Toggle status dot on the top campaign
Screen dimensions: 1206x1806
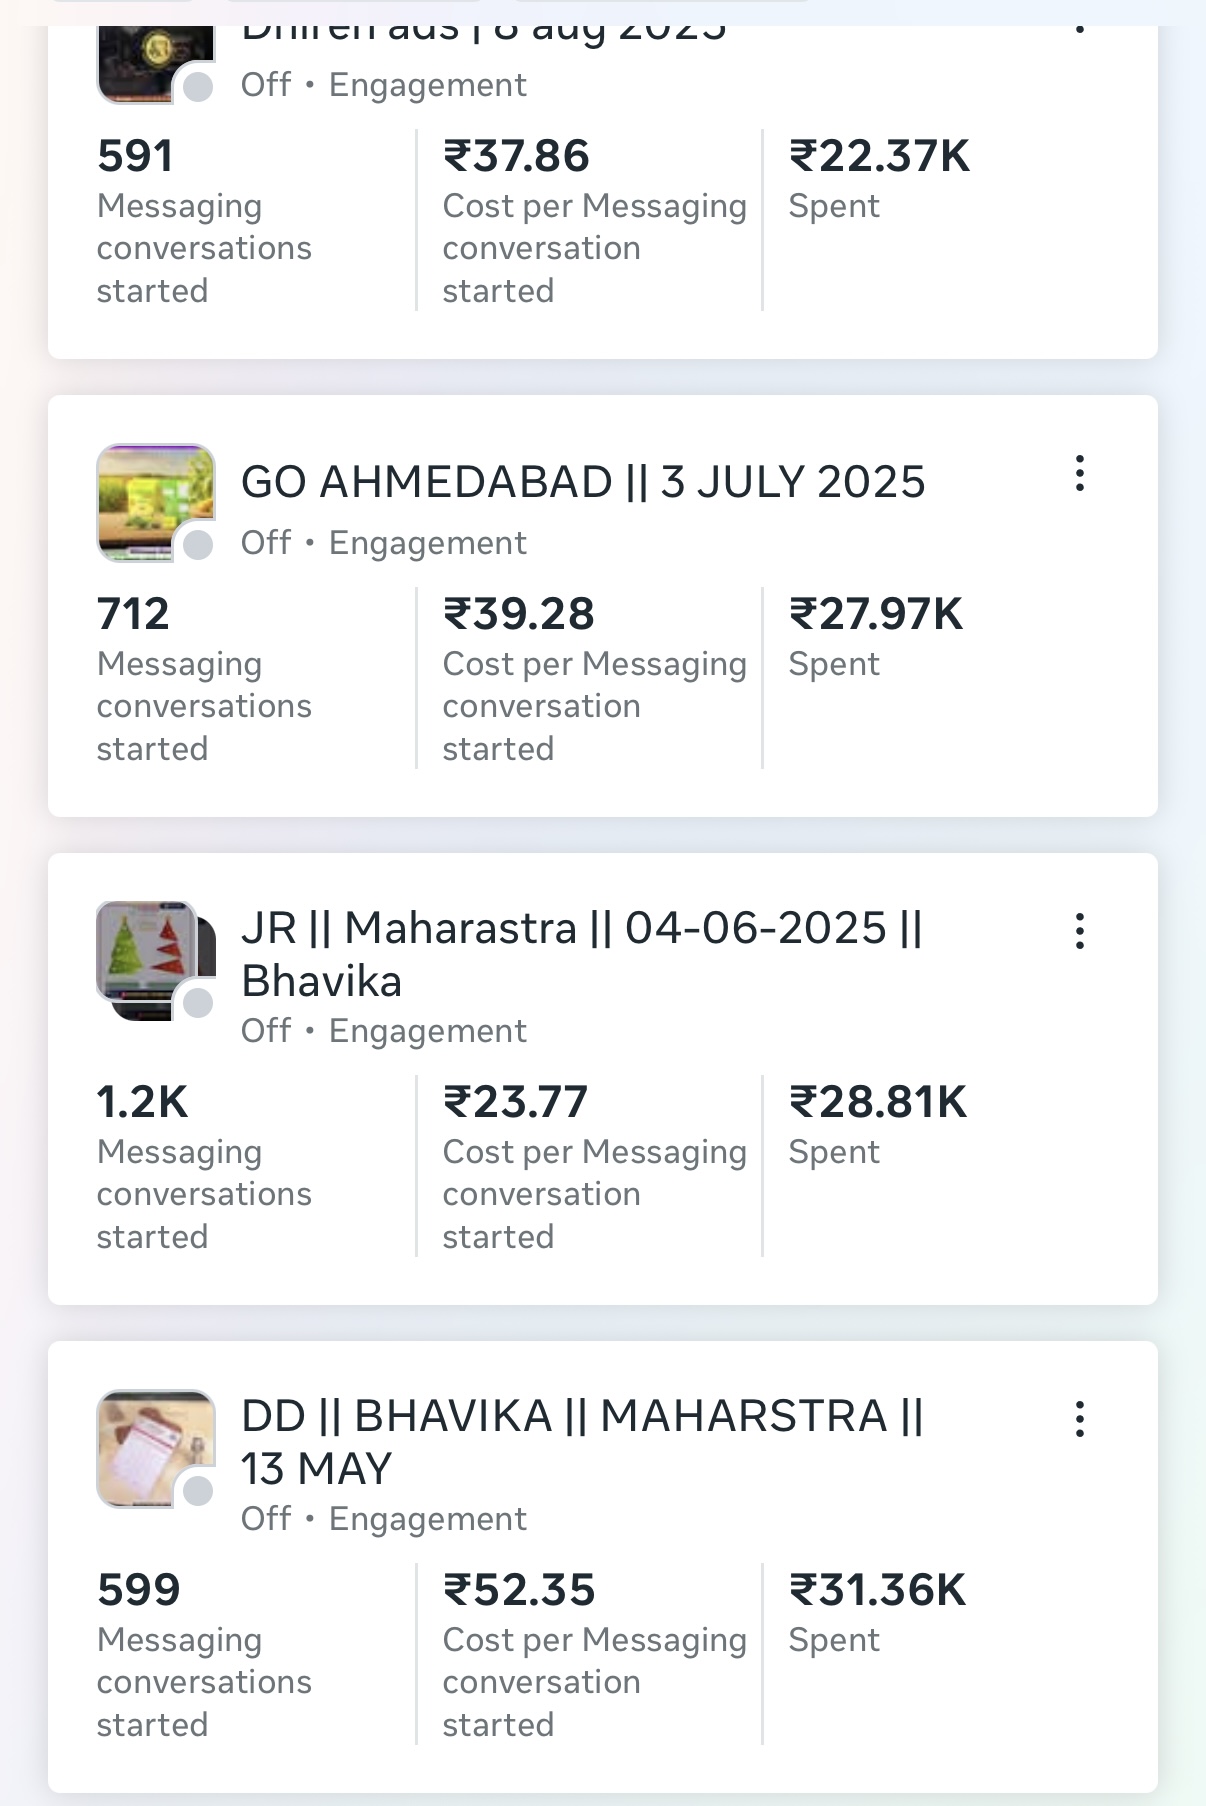coord(198,87)
